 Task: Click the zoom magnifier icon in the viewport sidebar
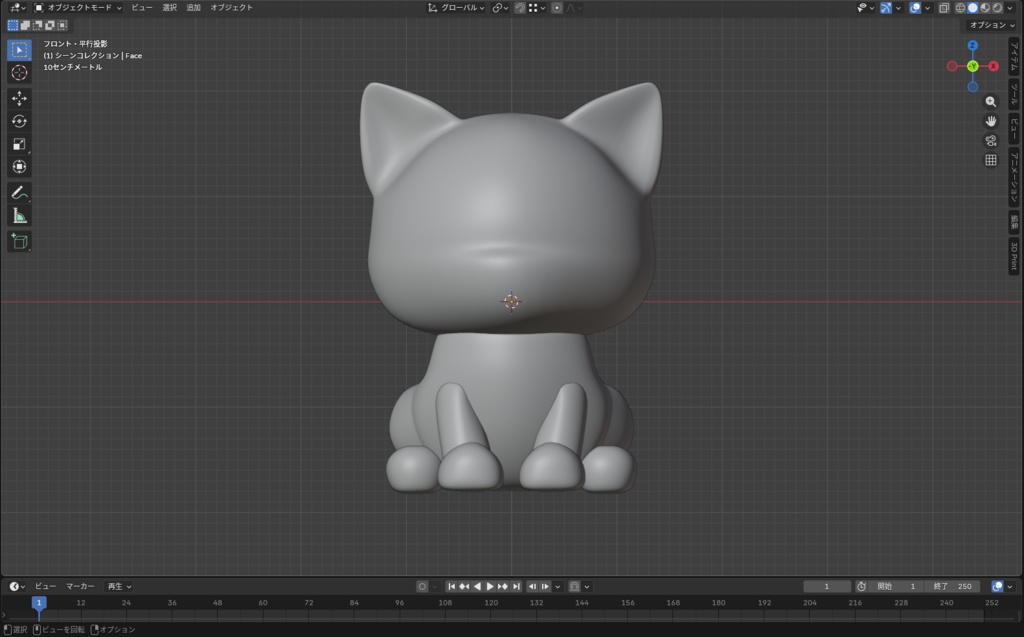990,100
